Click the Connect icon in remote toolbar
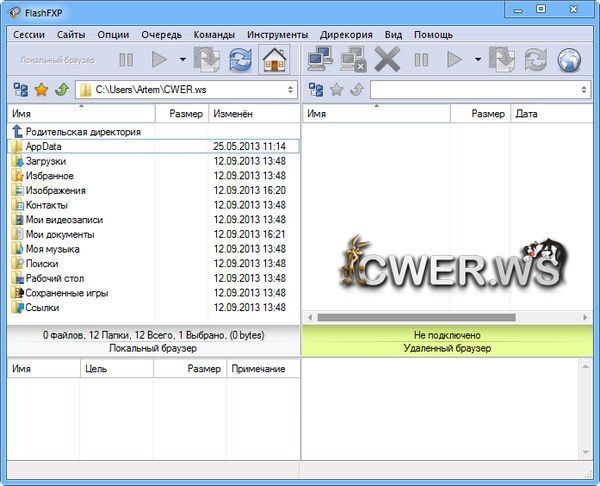 (321, 60)
